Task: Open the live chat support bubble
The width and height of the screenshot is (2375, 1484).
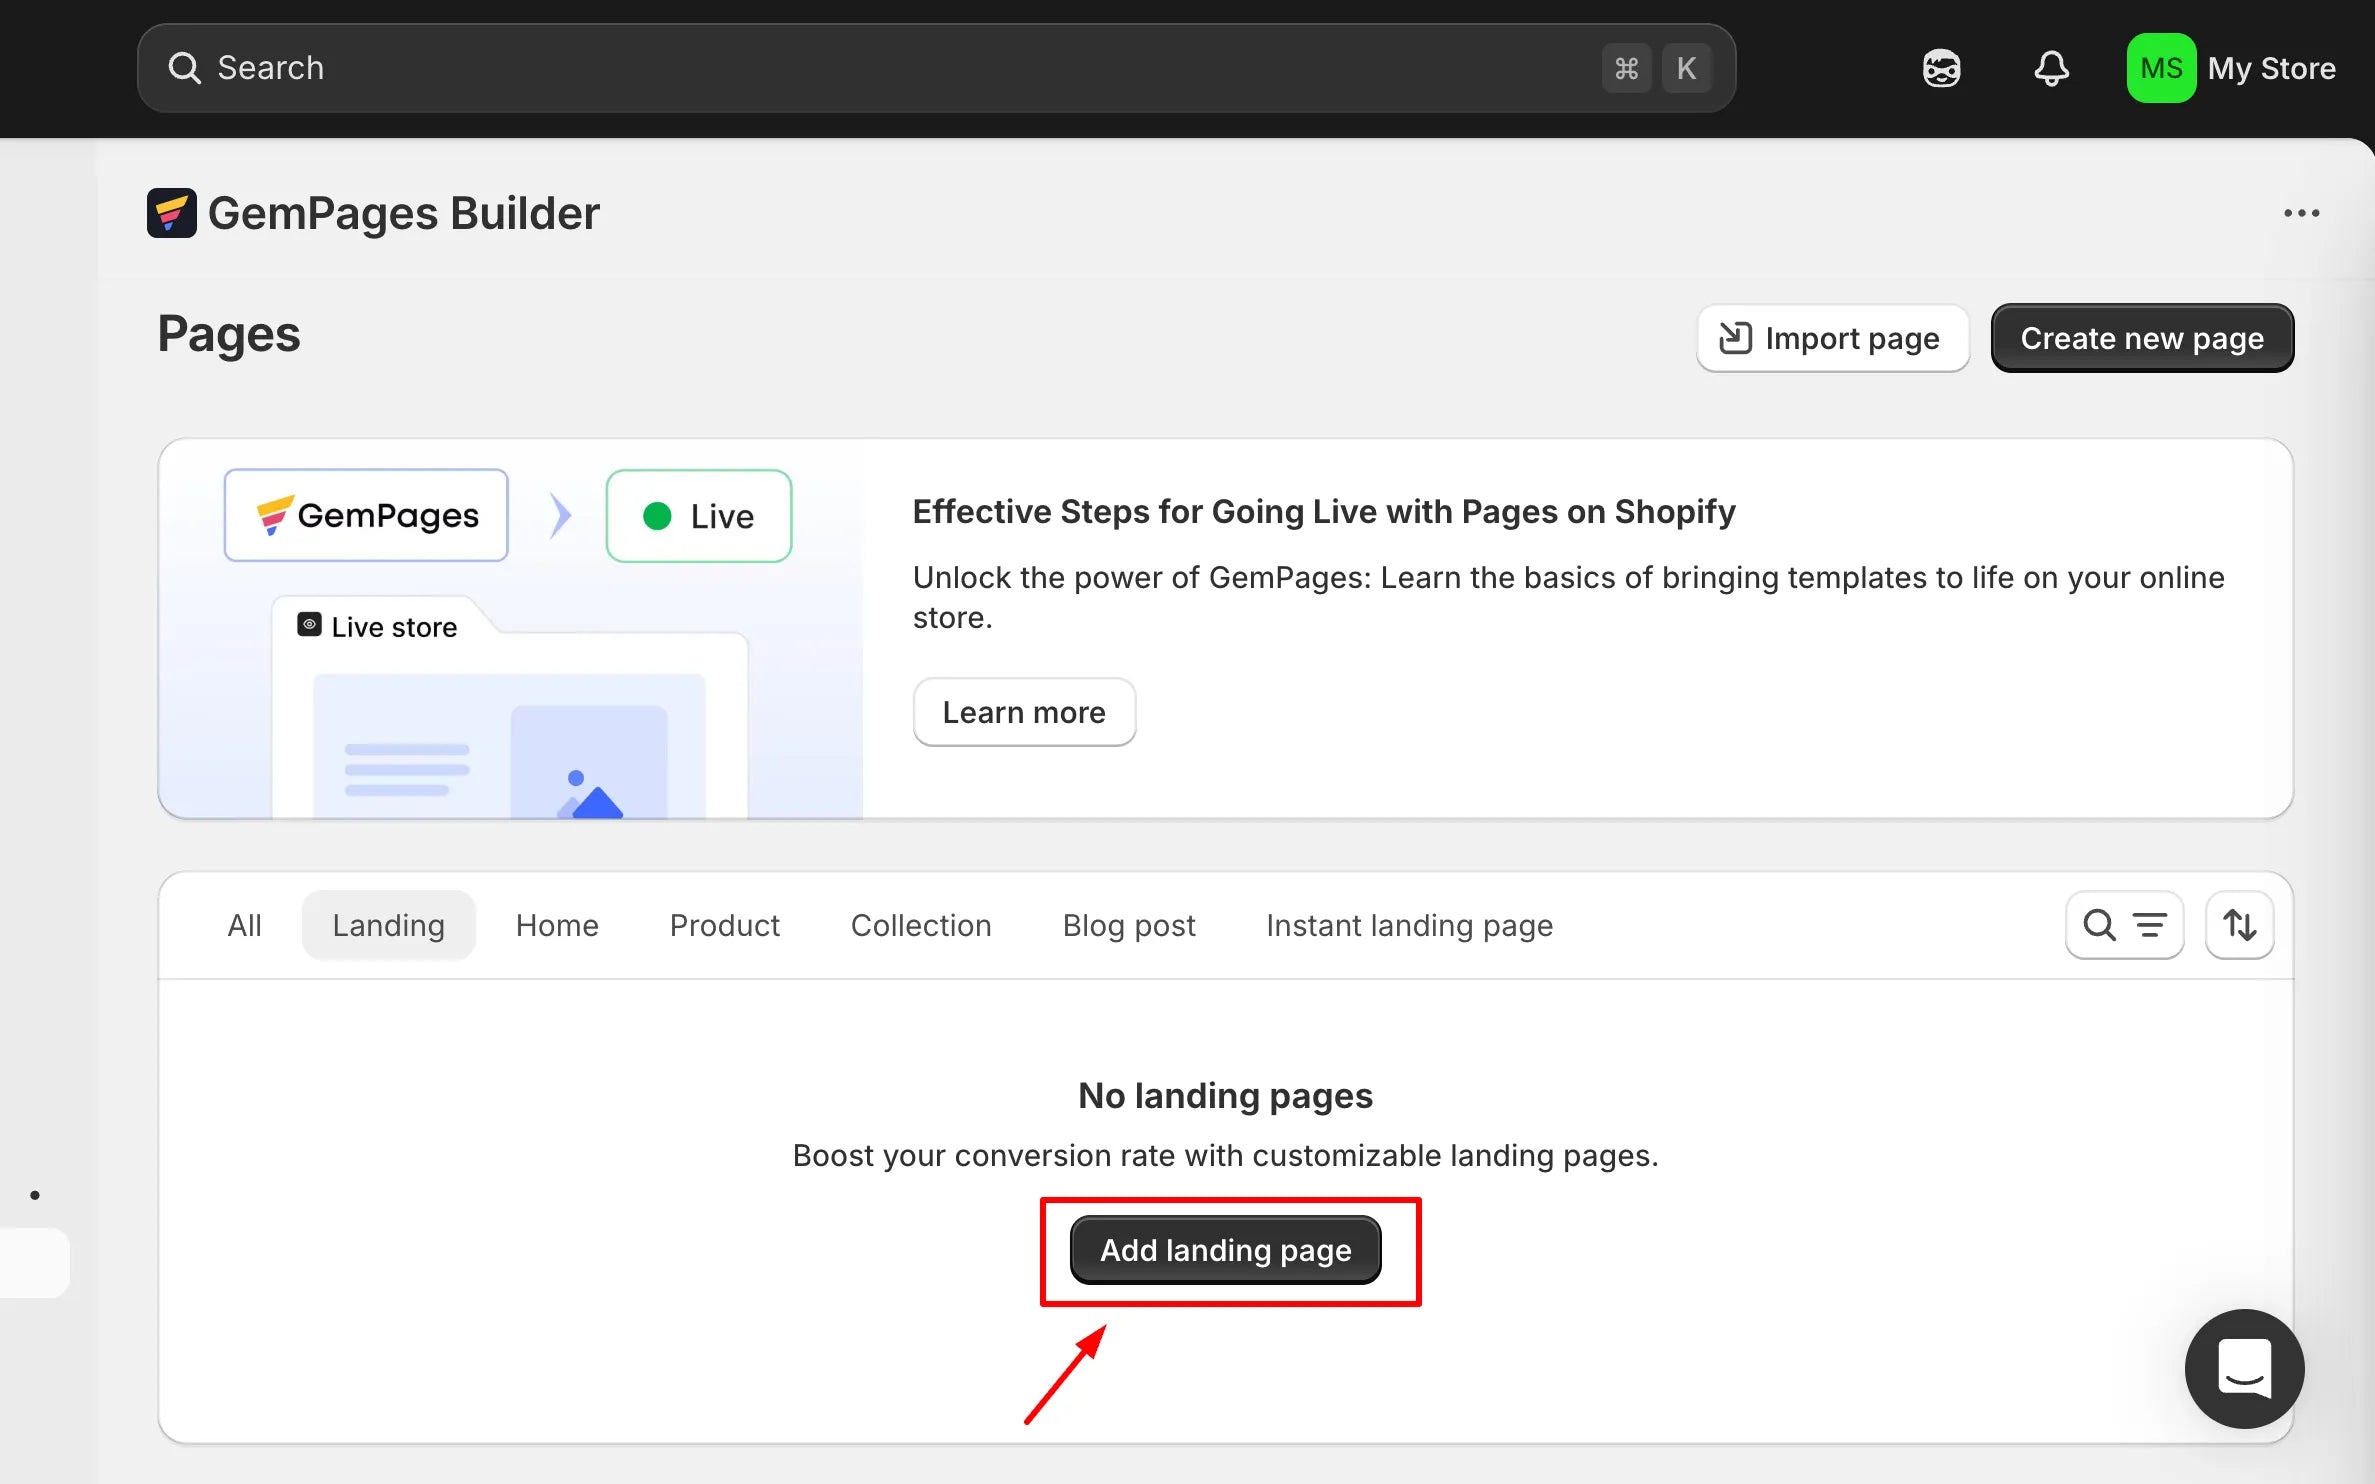Action: click(2244, 1368)
